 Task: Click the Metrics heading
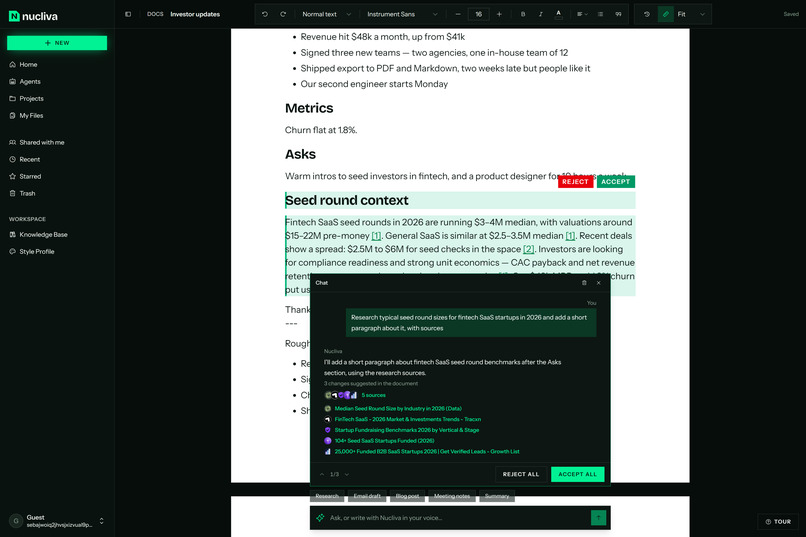click(309, 108)
